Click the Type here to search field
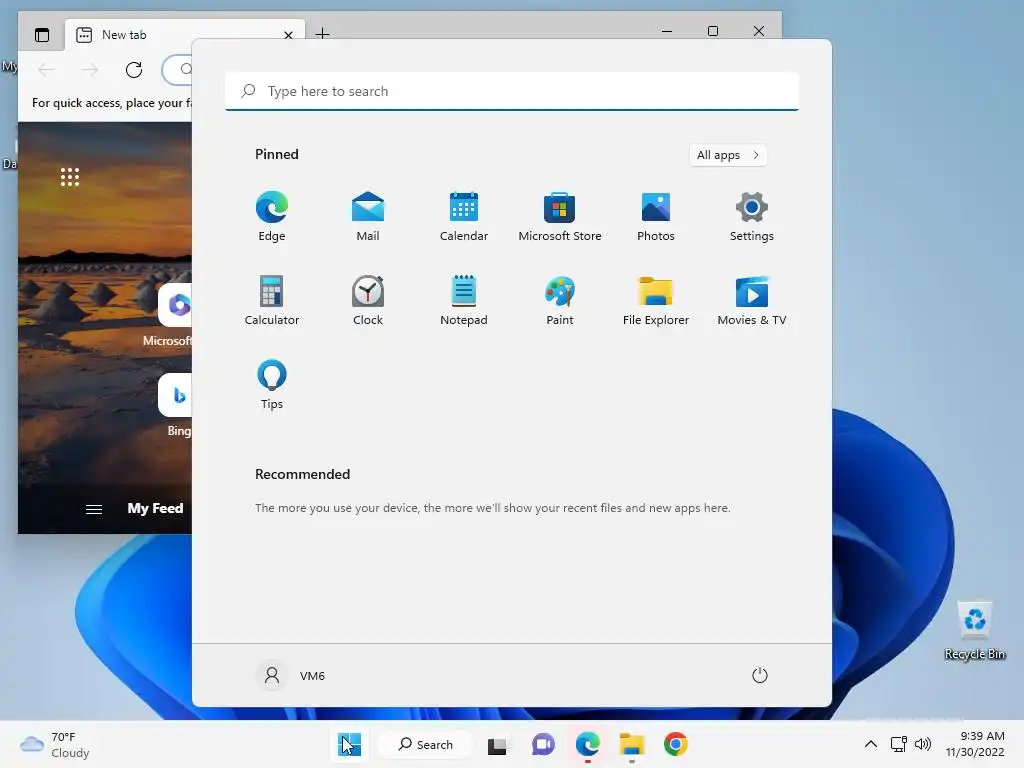1024x768 pixels. 512,91
